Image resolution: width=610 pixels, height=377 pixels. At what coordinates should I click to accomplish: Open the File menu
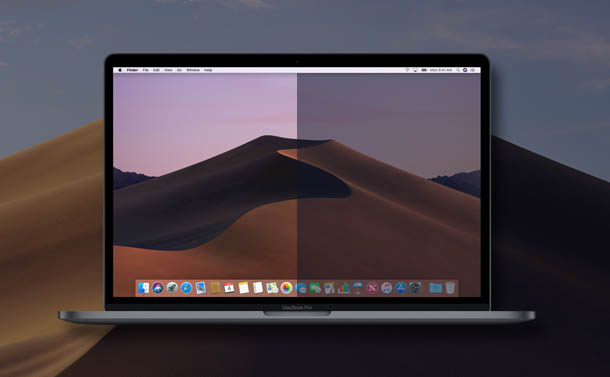point(145,70)
